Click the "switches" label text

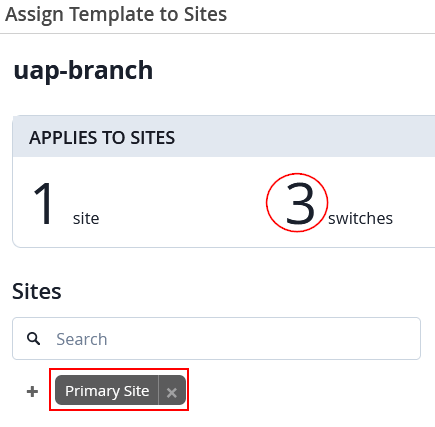(x=360, y=218)
